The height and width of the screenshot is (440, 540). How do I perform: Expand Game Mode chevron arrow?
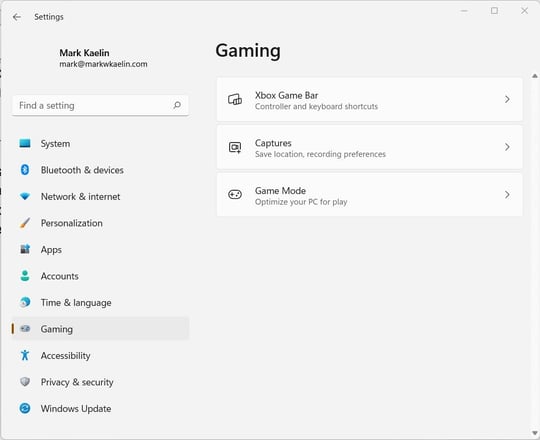point(507,195)
